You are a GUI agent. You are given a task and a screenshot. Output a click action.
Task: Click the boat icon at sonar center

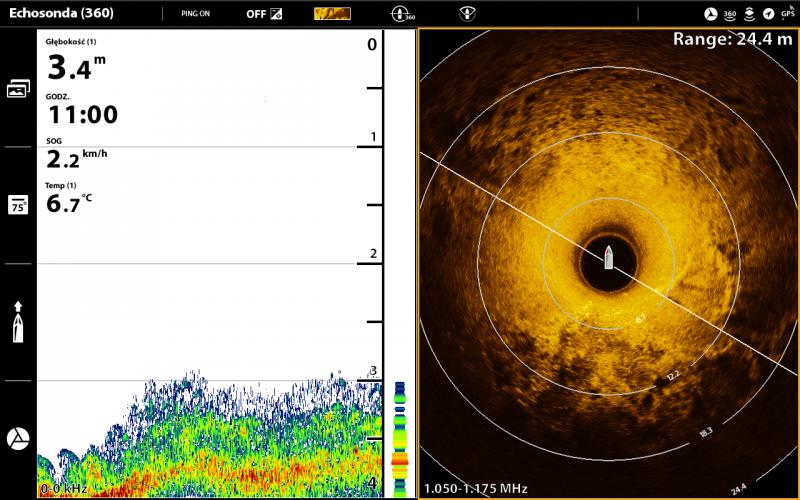click(608, 258)
